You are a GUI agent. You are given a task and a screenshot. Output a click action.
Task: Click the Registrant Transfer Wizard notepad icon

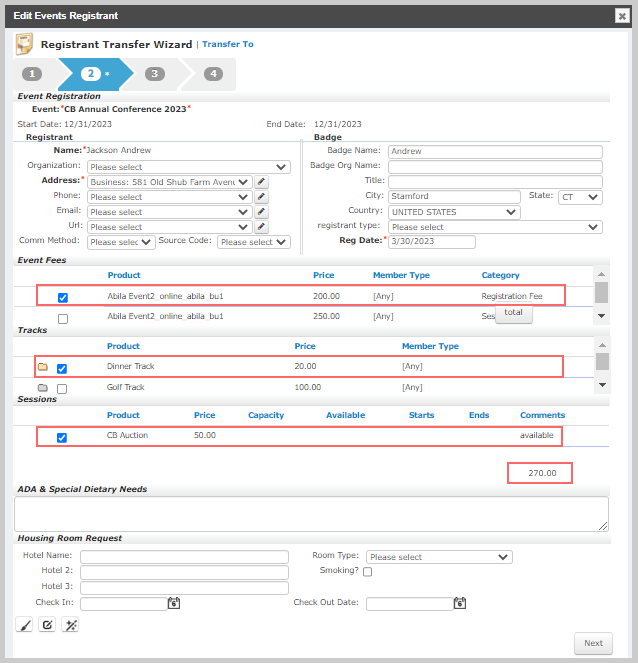click(24, 44)
